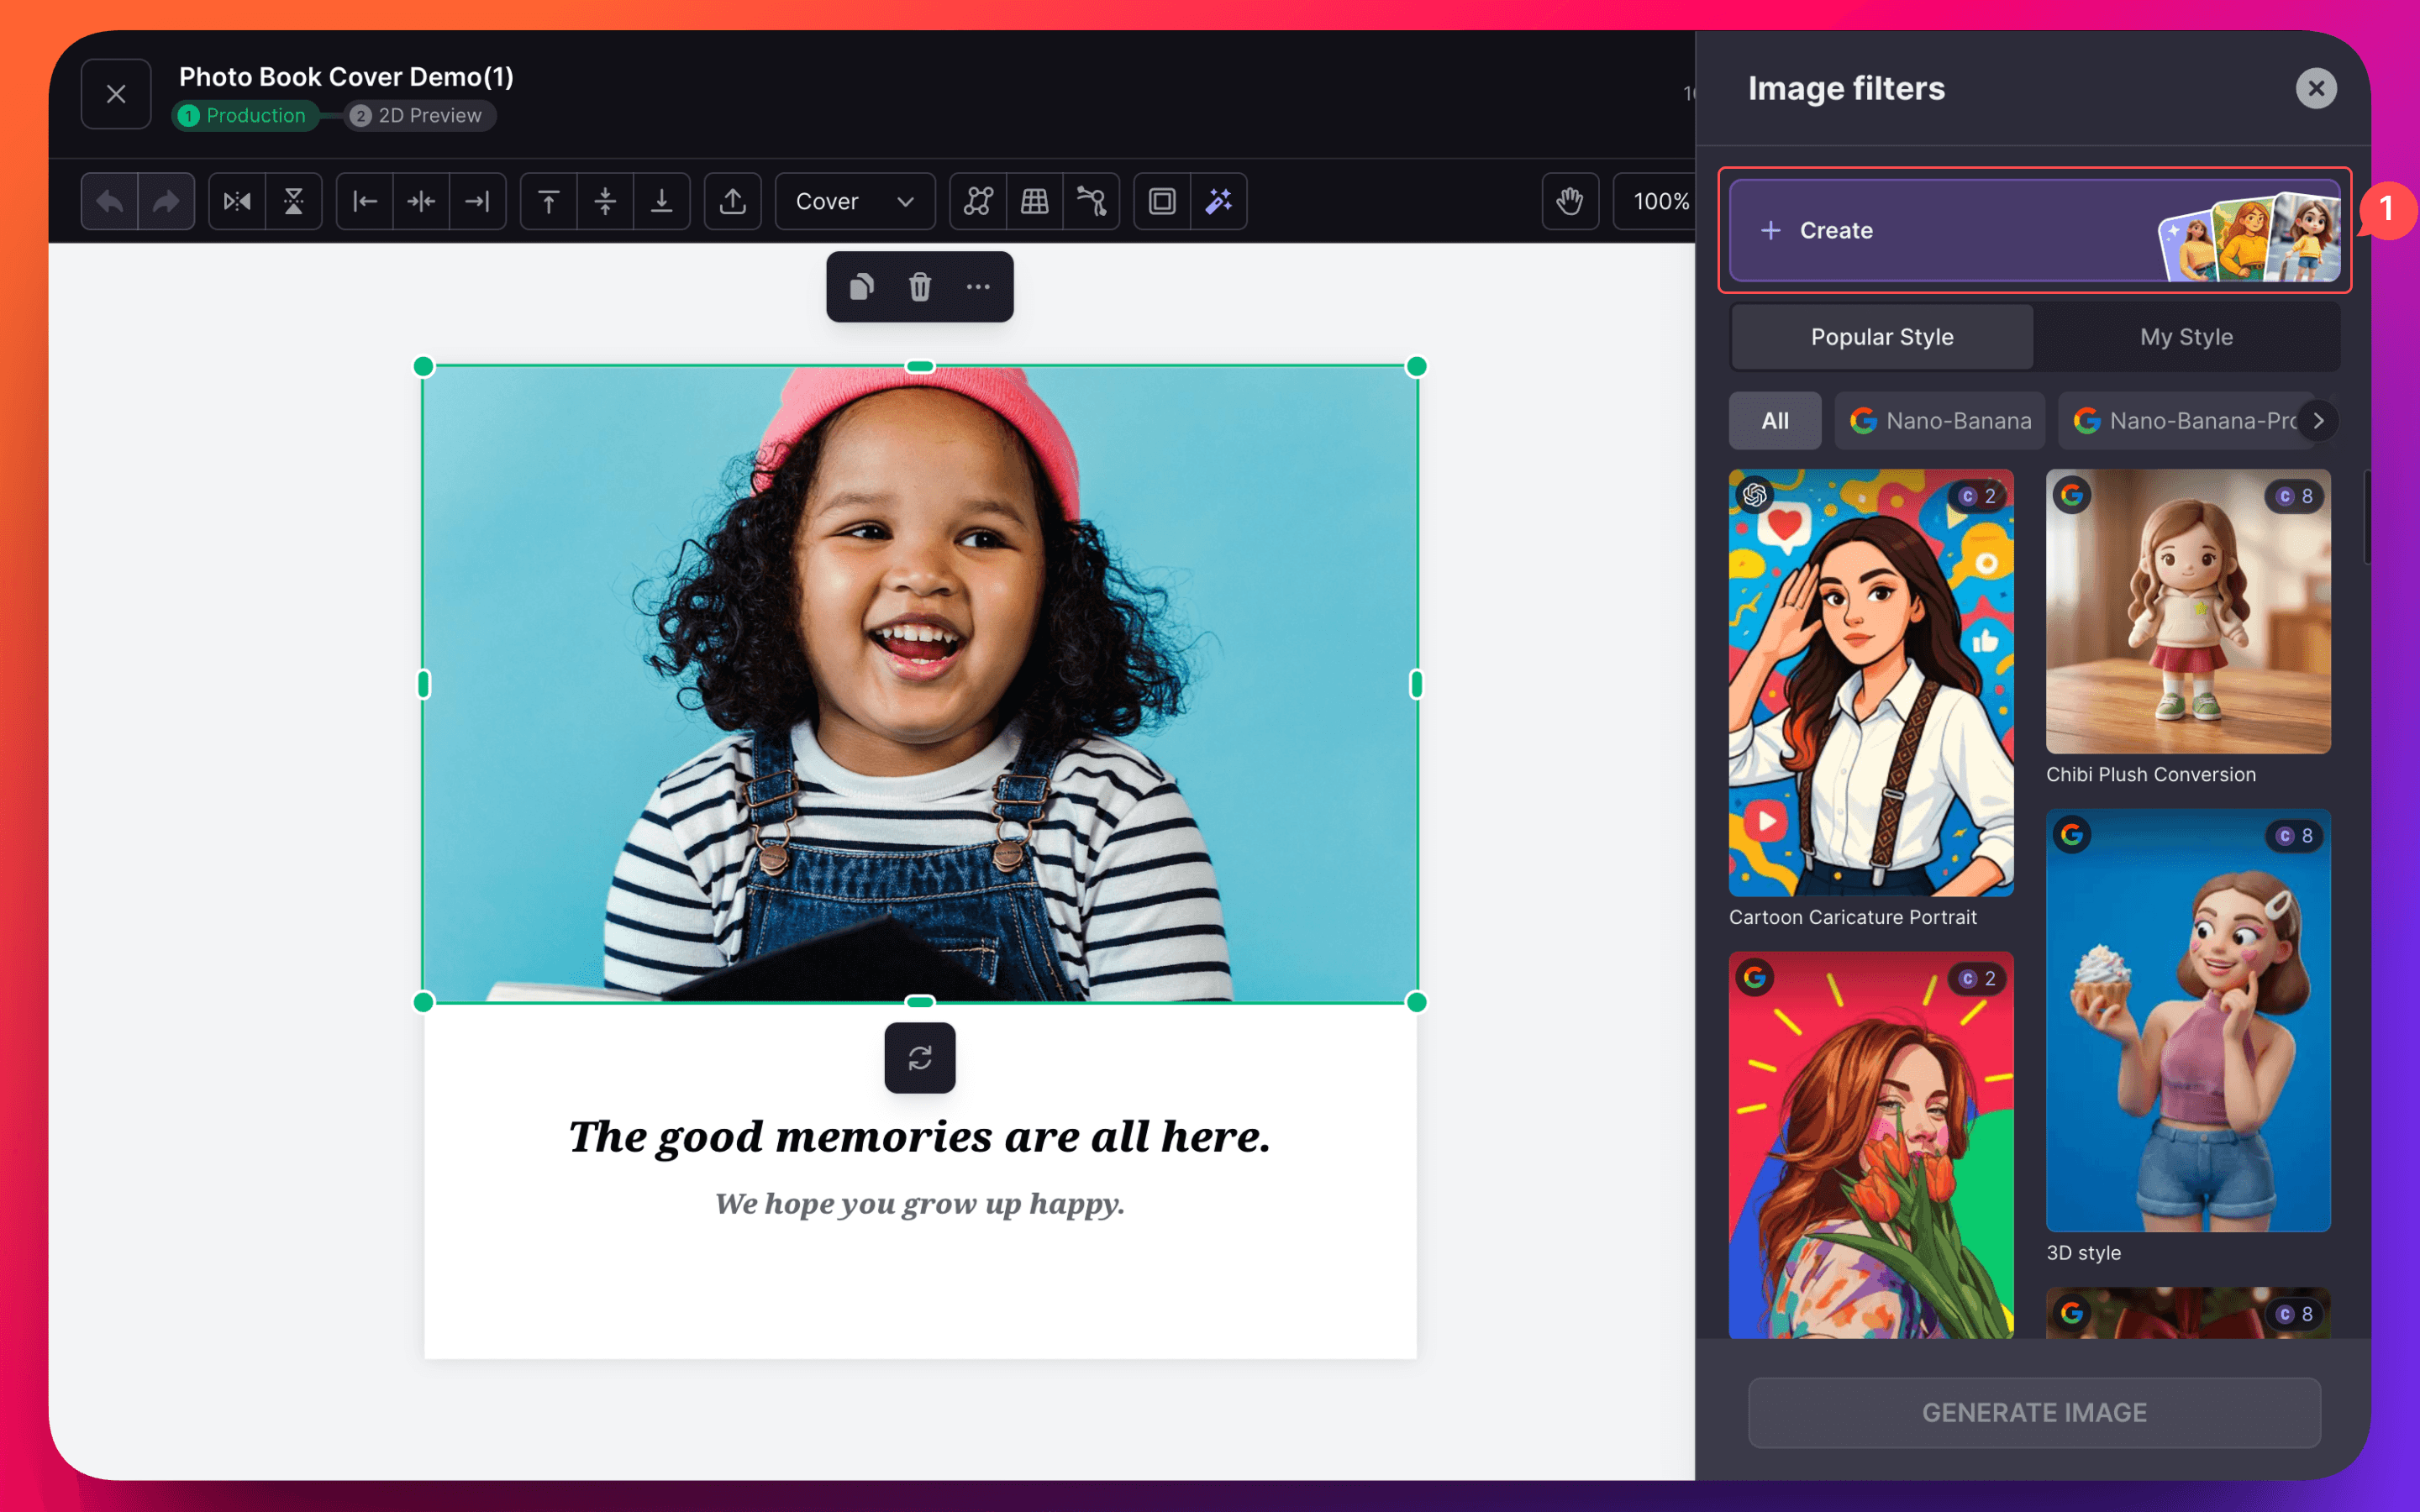Click the upload image icon
The height and width of the screenshot is (1512, 2420).
732,201
